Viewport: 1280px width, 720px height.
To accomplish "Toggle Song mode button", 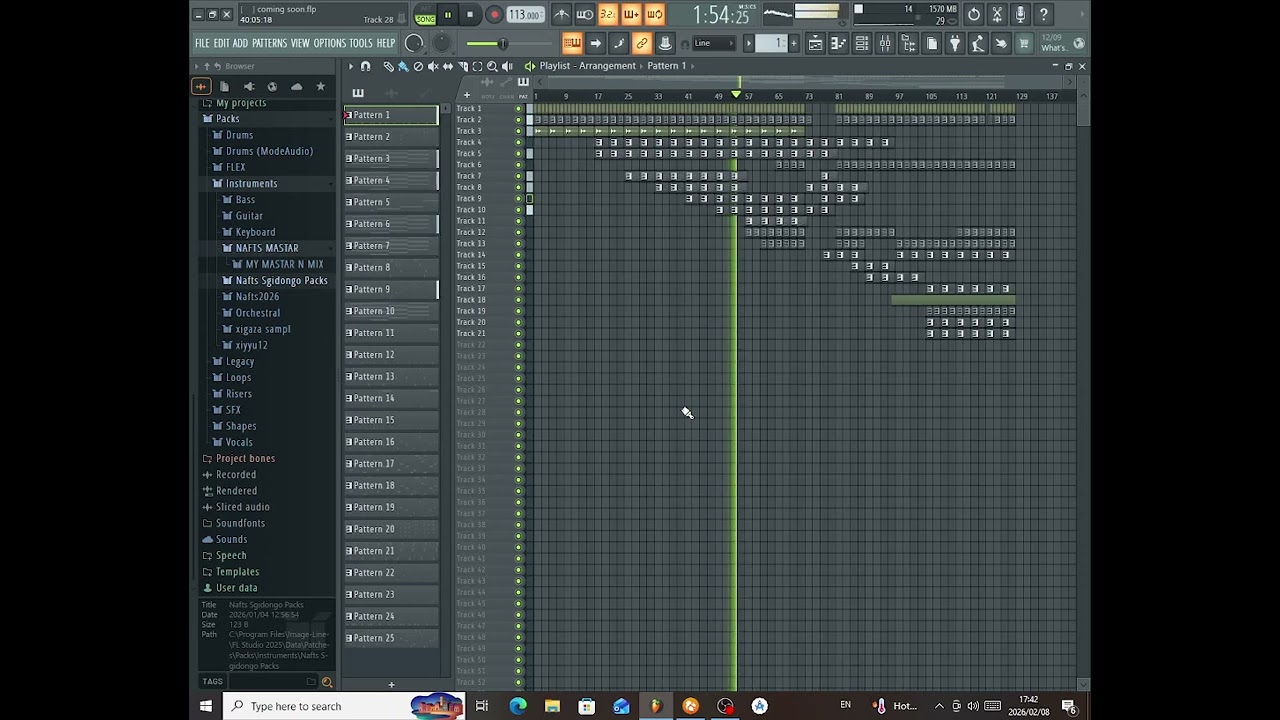I will 425,18.
